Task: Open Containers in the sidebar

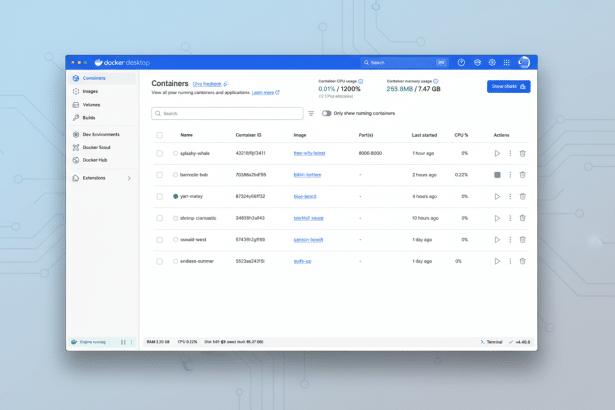Action: pos(102,78)
